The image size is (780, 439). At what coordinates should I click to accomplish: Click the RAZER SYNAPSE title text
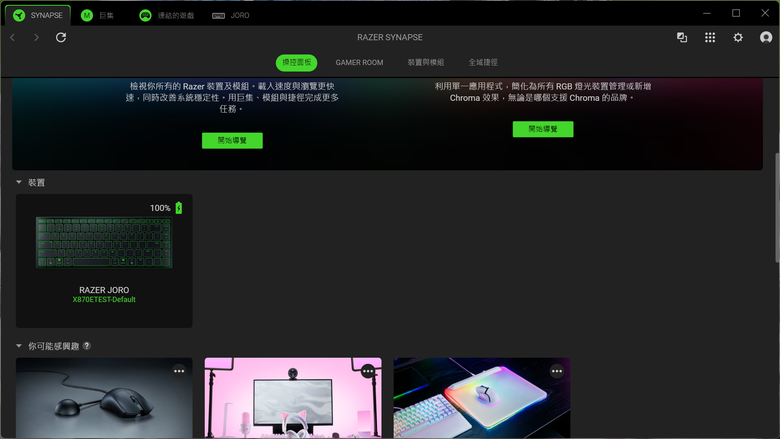pyautogui.click(x=390, y=37)
